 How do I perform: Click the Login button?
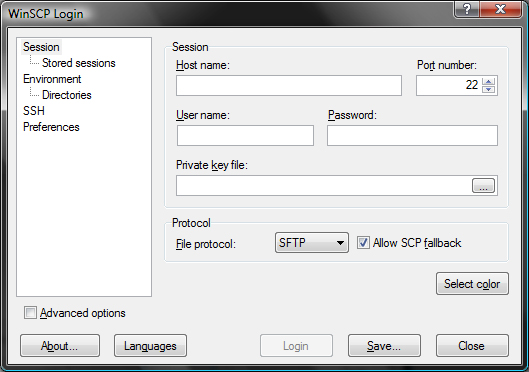[296, 346]
